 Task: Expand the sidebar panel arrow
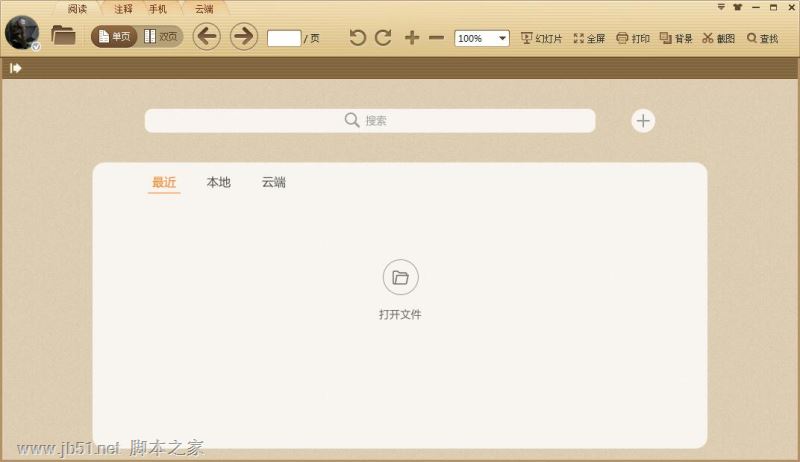tap(15, 68)
